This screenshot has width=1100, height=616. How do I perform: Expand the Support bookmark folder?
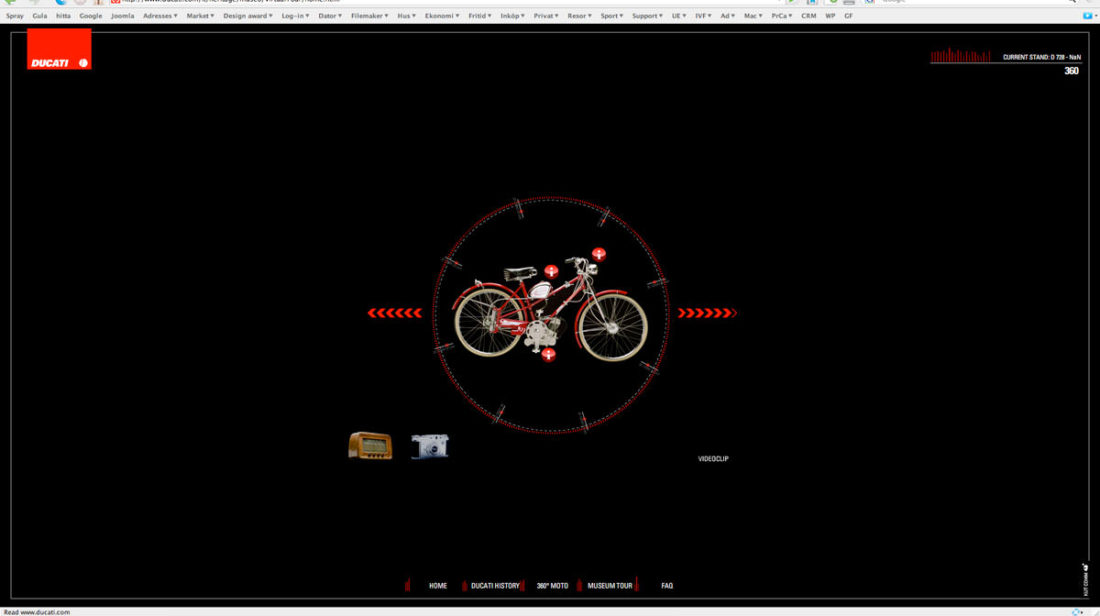tap(647, 15)
